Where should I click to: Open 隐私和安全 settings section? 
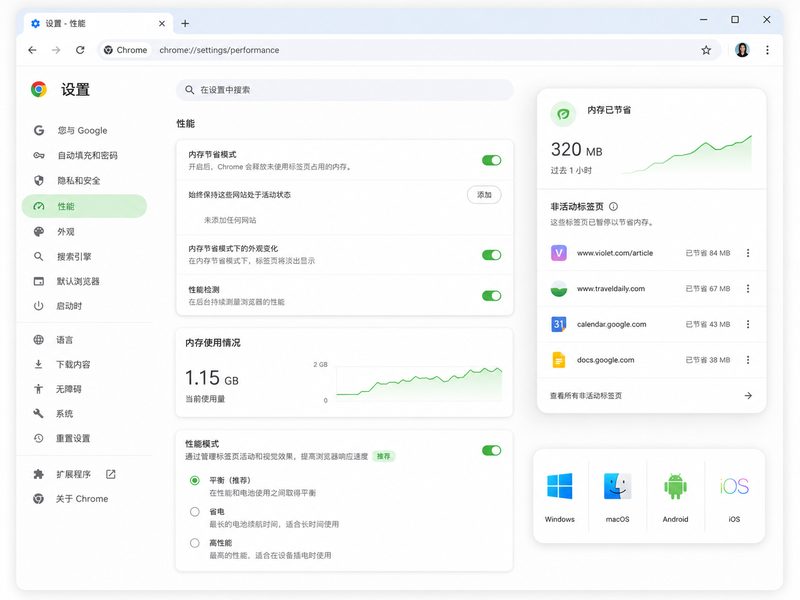85,181
